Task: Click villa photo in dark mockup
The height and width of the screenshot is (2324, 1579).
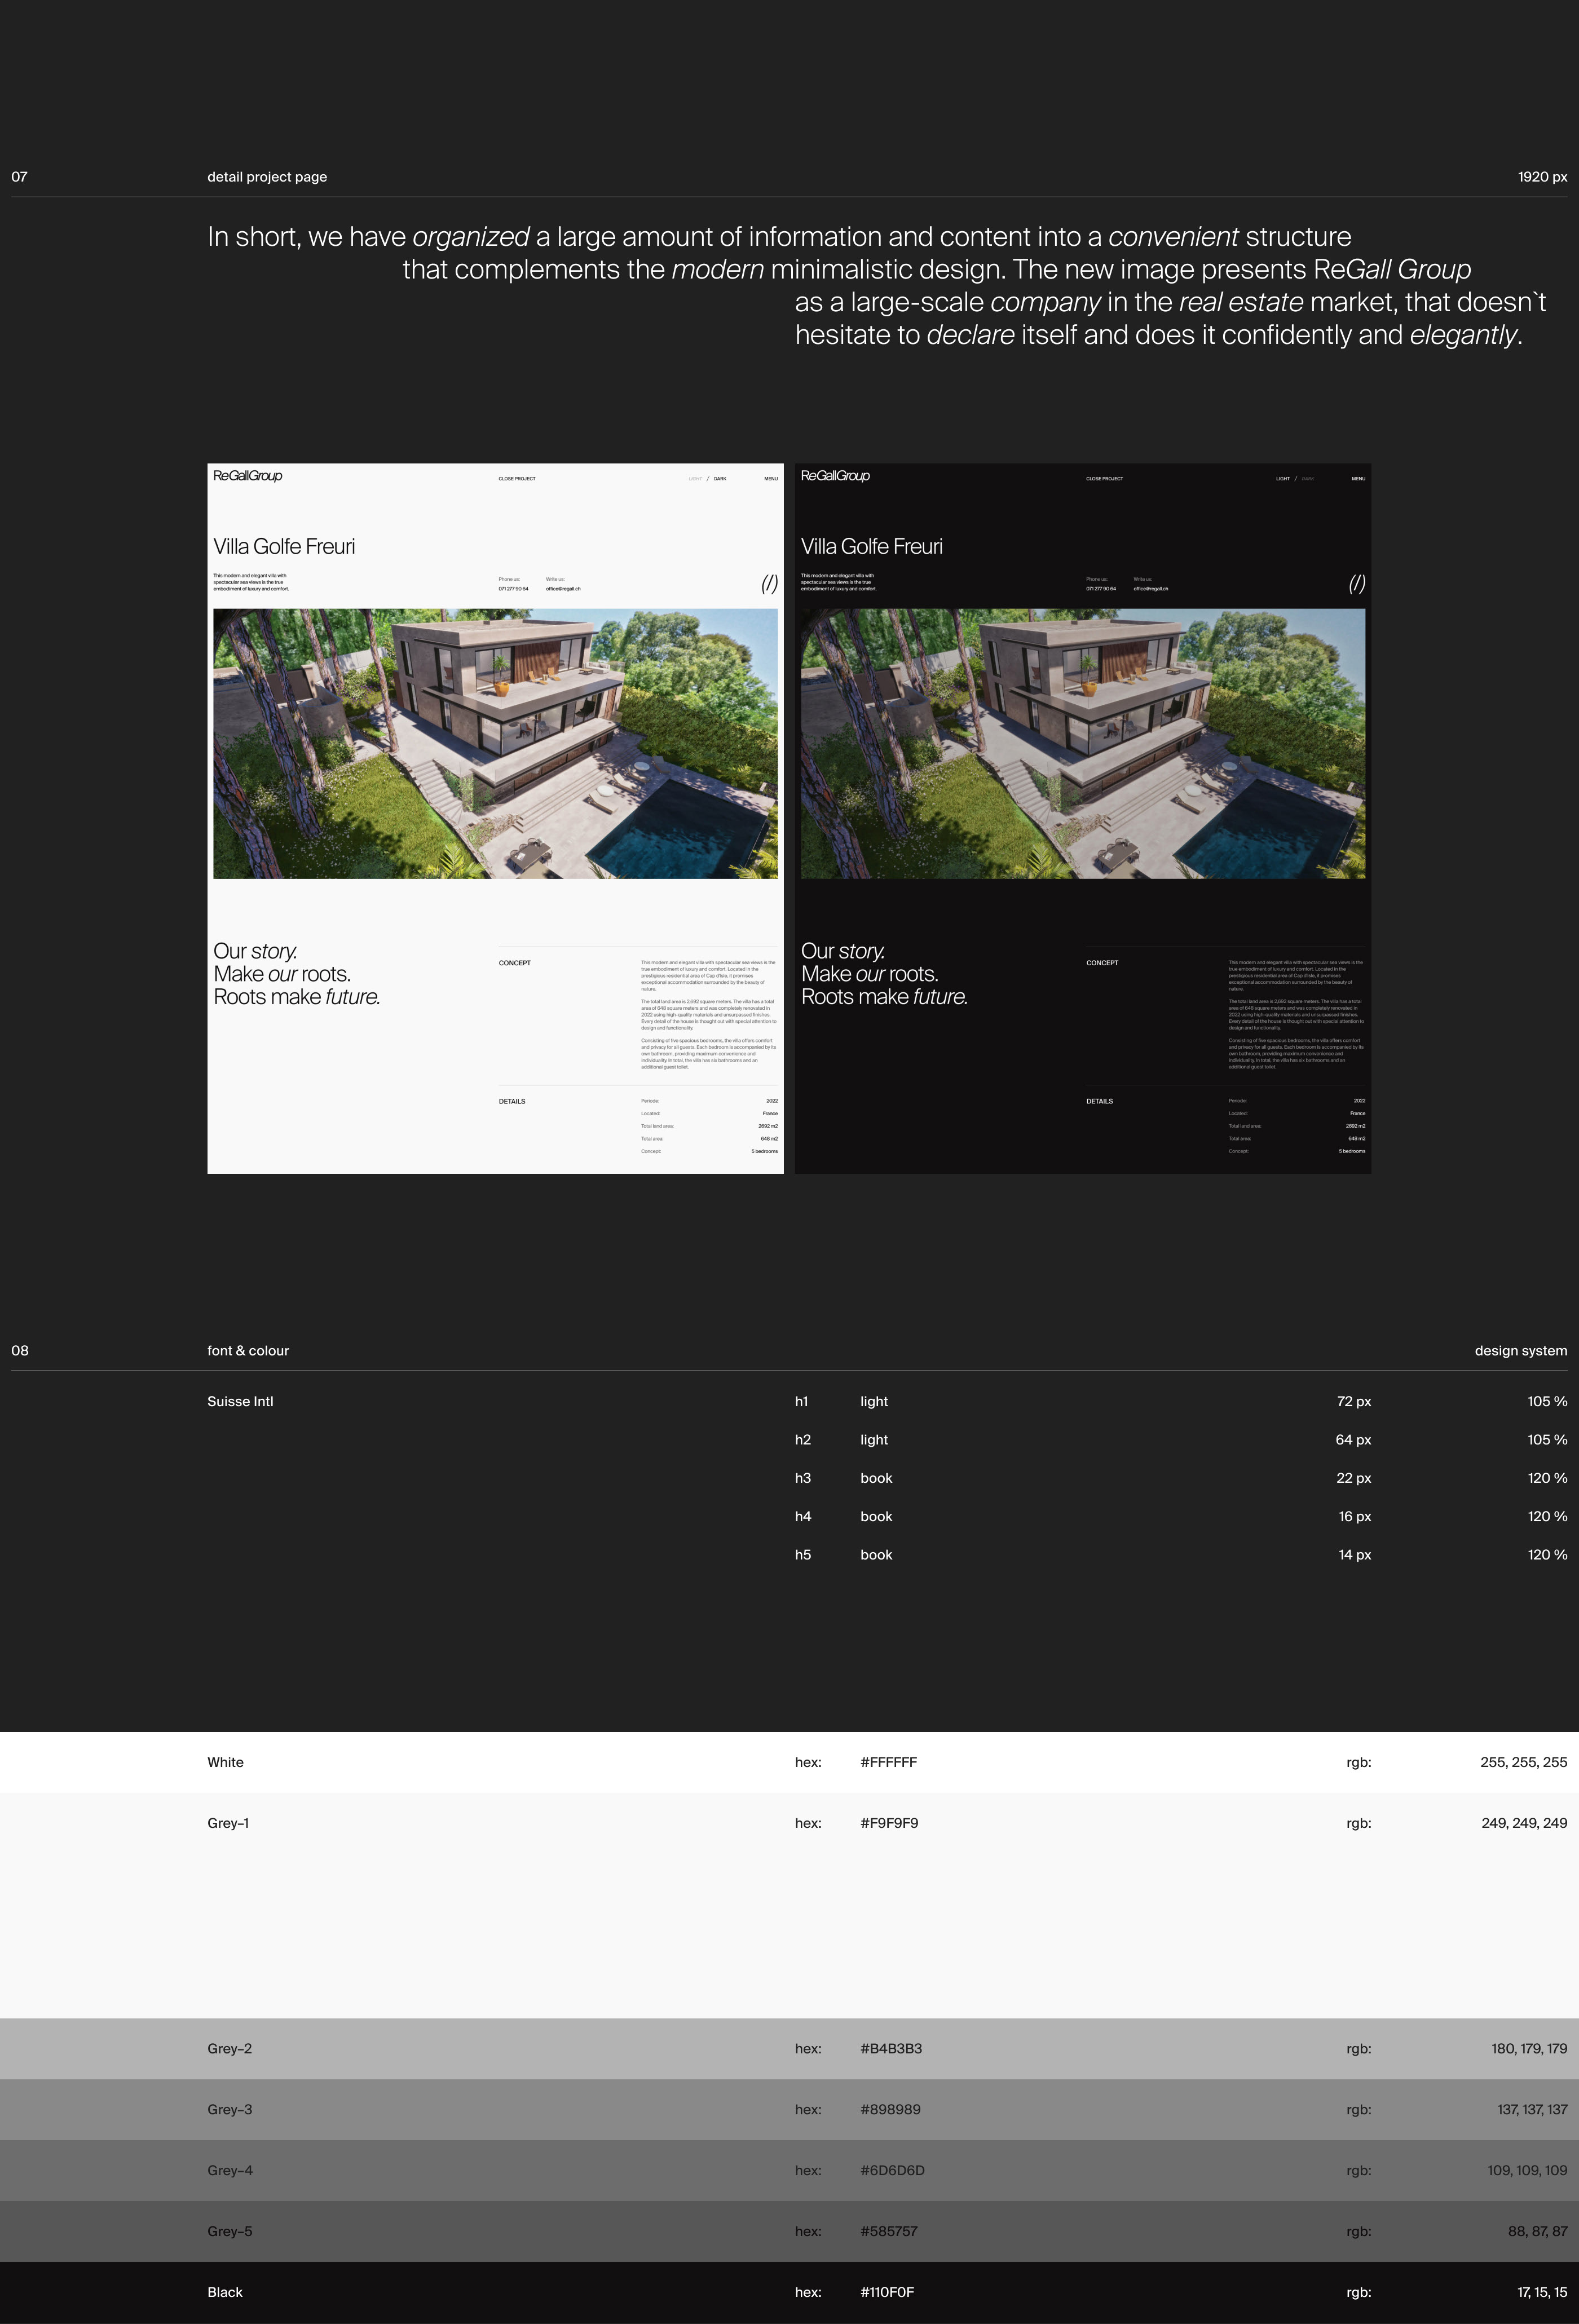Action: 1083,744
